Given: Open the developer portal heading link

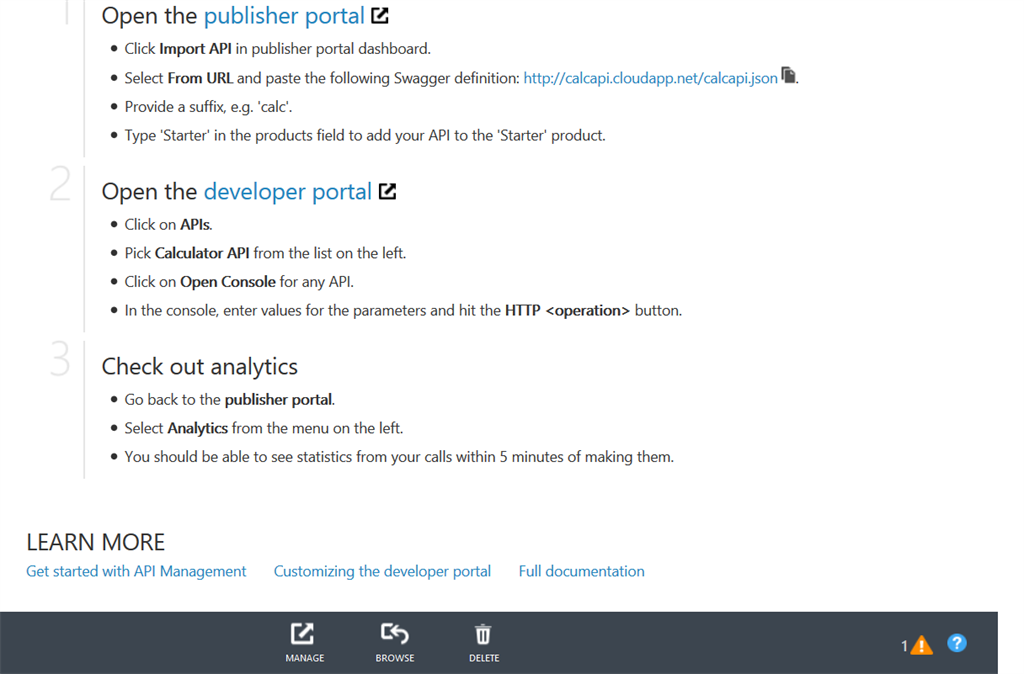Looking at the screenshot, I should tap(287, 191).
